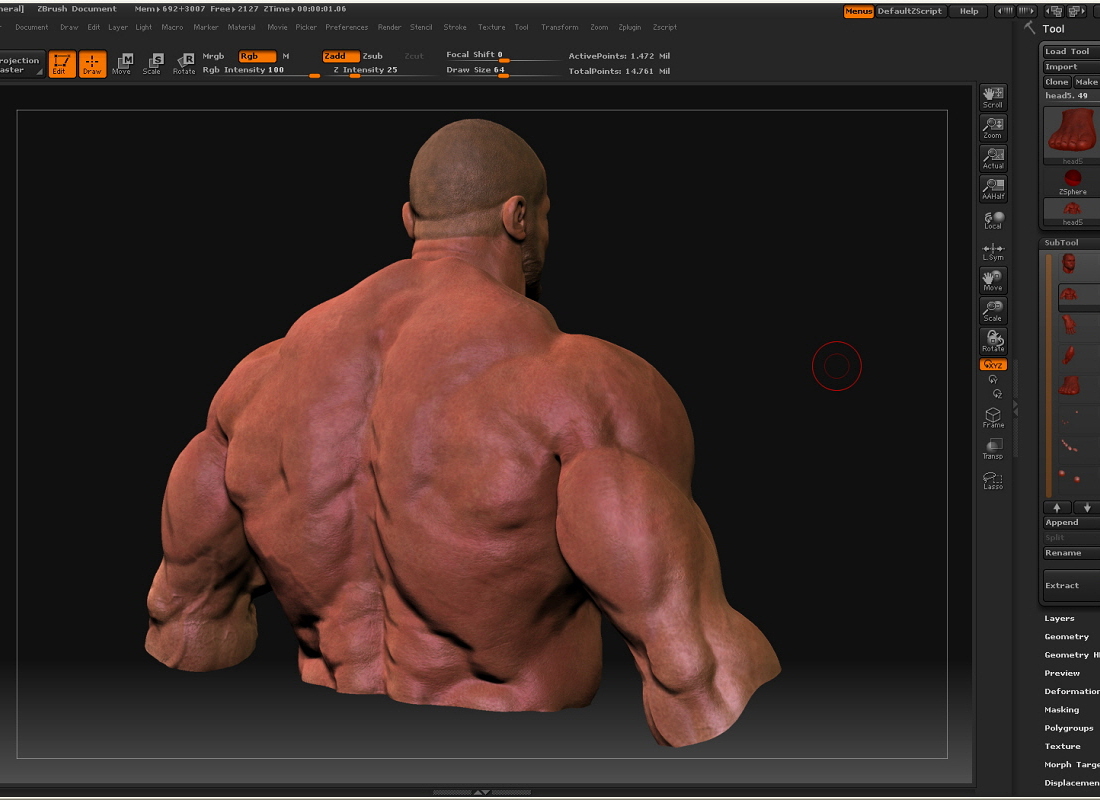Viewport: 1100px width, 800px height.
Task: Toggle the XYZ symmetry button
Action: point(992,364)
